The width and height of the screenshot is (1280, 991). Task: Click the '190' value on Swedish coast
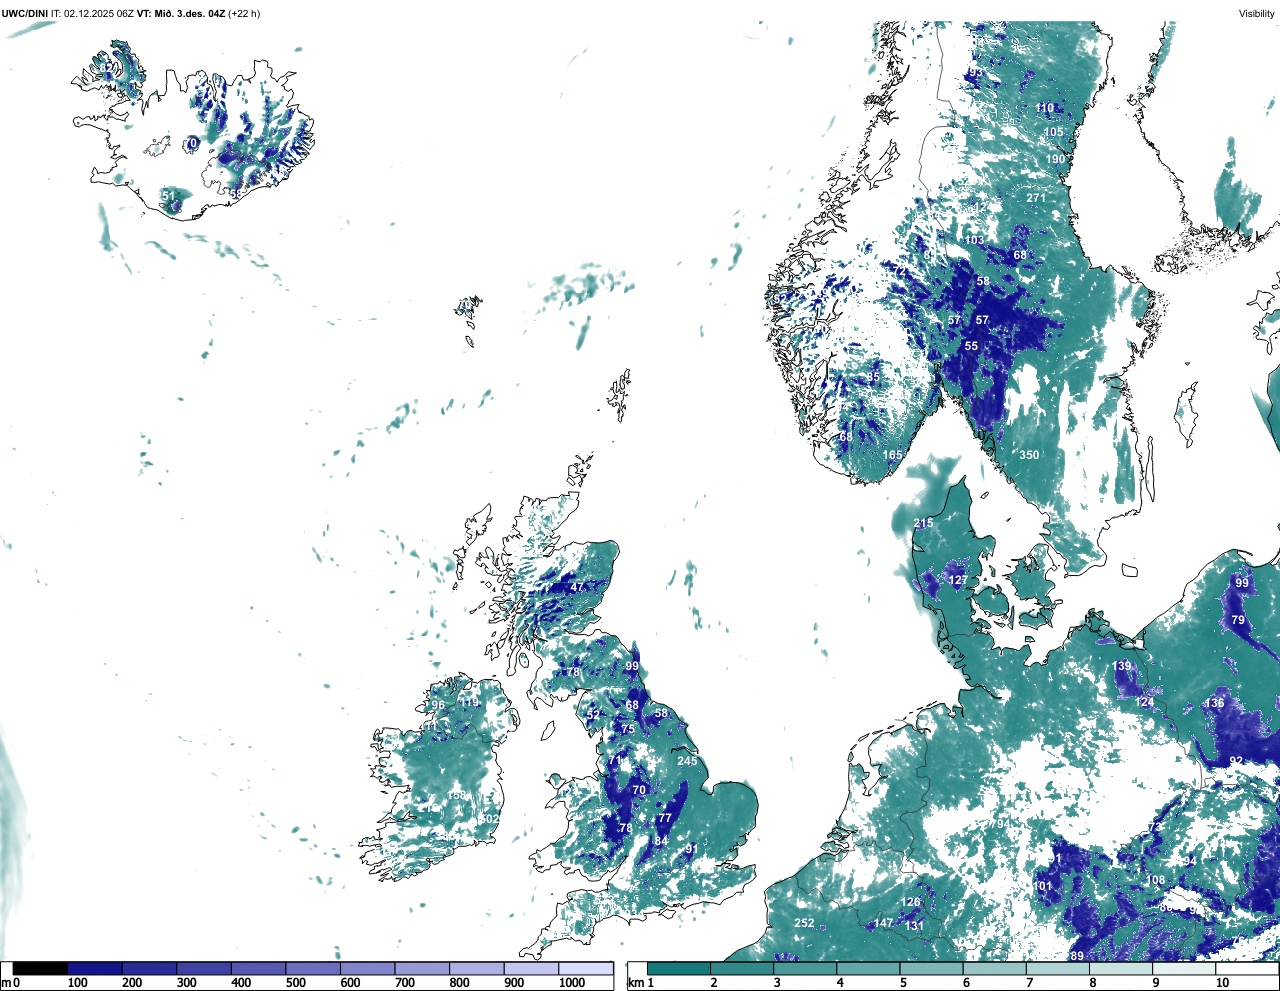[1056, 159]
